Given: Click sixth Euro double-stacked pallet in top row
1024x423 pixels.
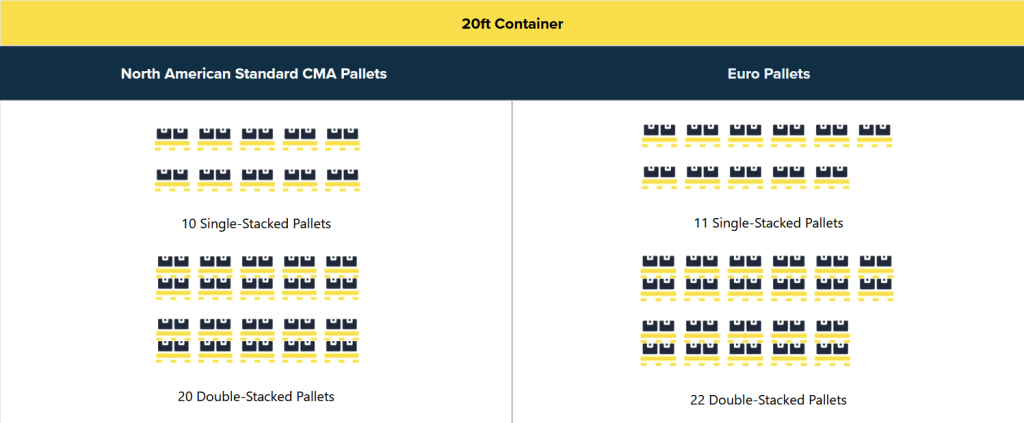Looking at the screenshot, I should click(875, 277).
